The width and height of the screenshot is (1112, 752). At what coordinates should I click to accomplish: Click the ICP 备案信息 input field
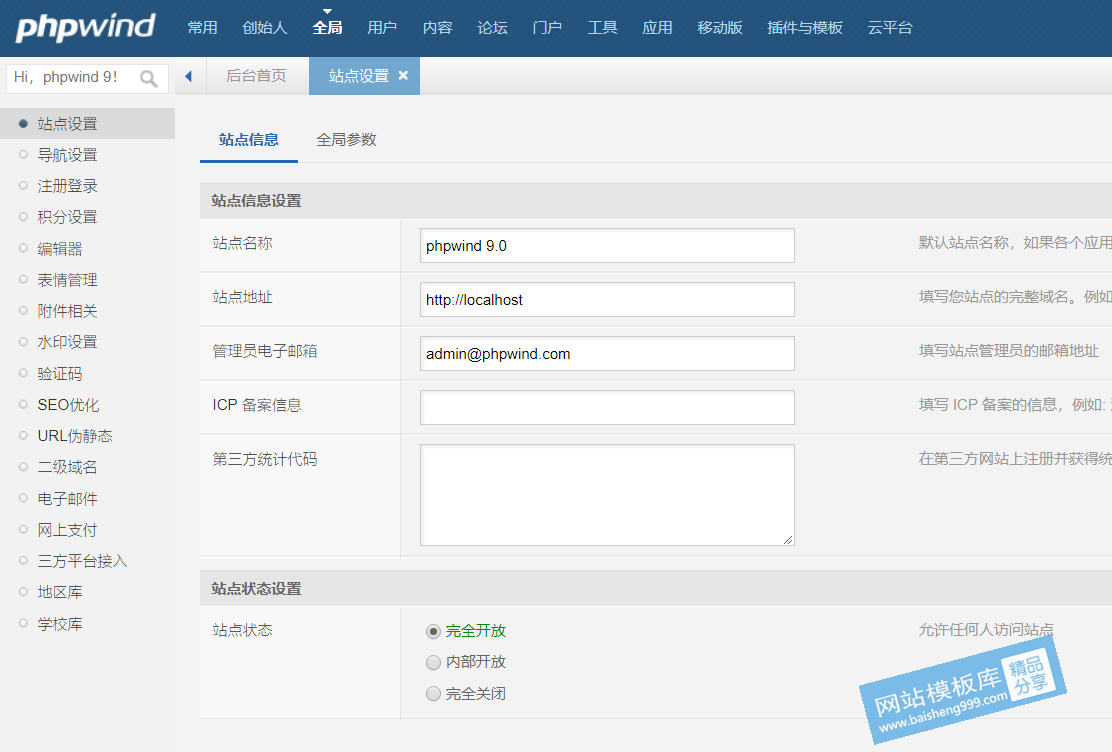click(x=607, y=407)
